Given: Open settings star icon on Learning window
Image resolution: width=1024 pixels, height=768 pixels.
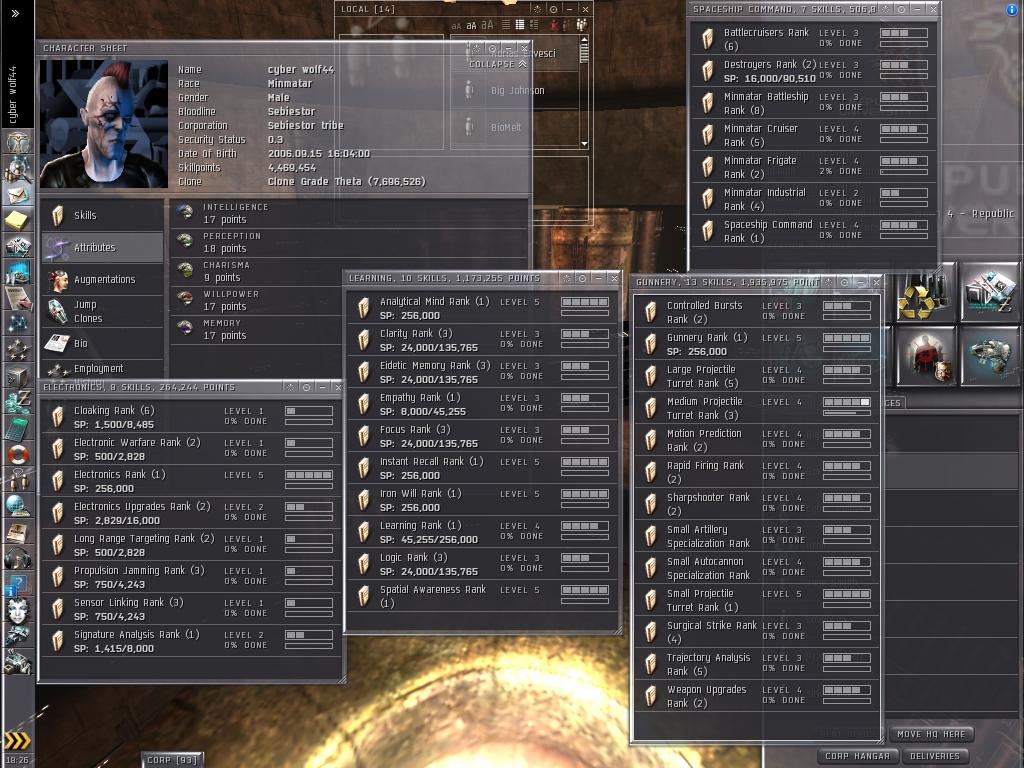Looking at the screenshot, I should 566,278.
